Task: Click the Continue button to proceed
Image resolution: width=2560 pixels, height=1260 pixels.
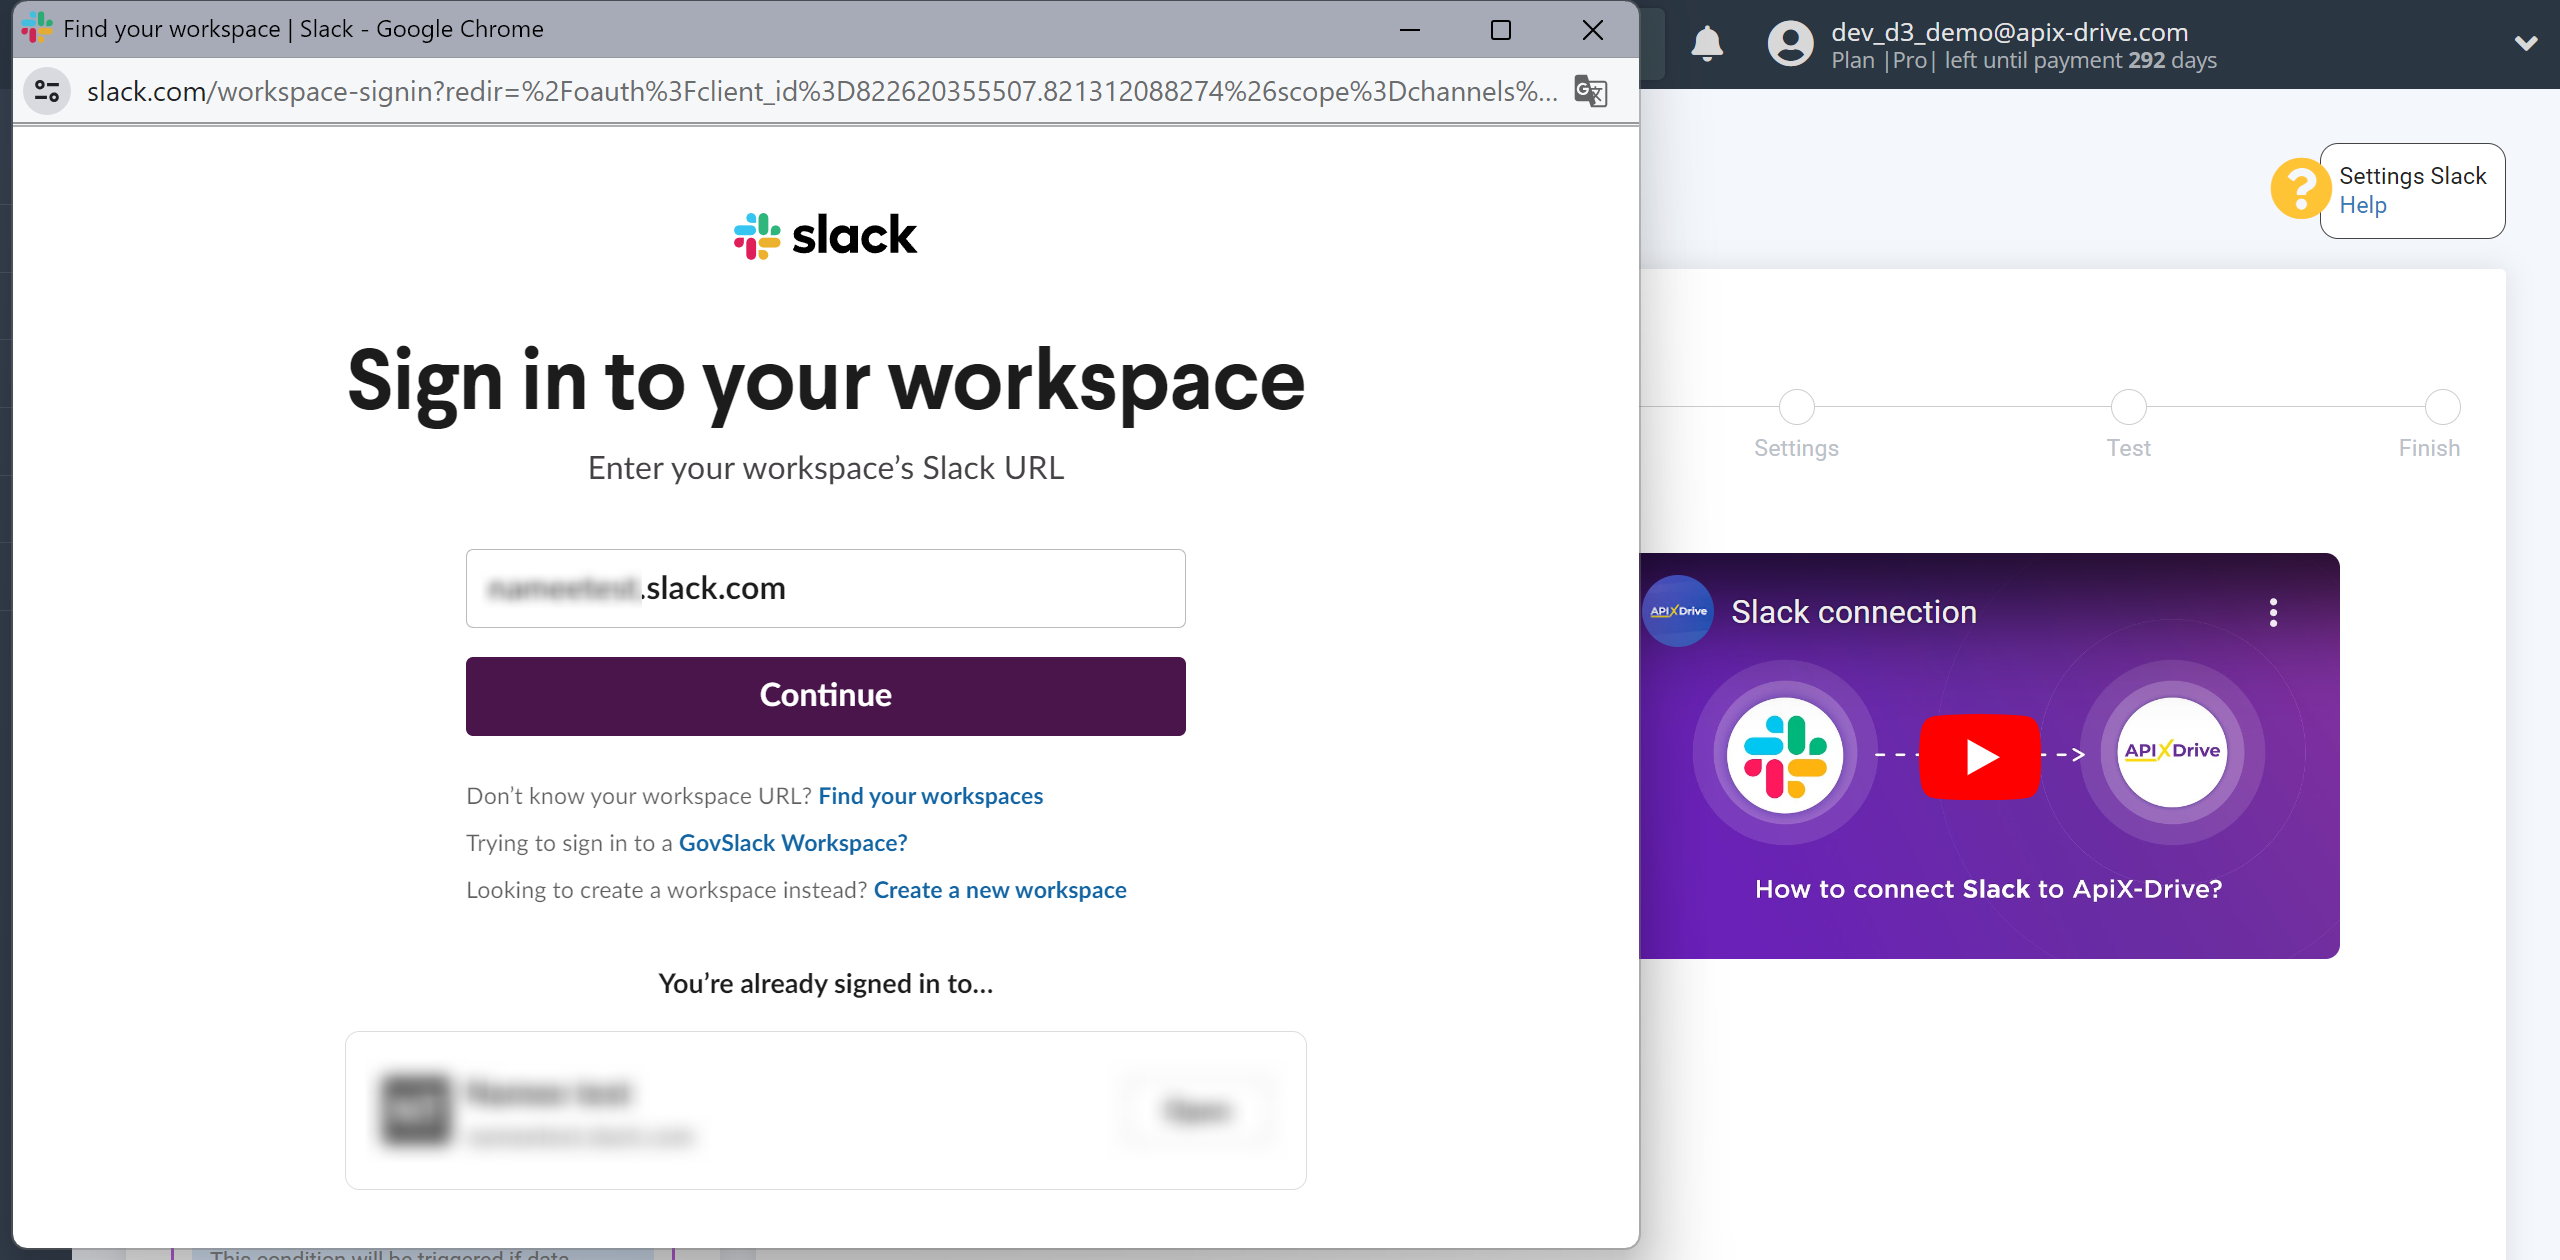Action: coord(824,695)
